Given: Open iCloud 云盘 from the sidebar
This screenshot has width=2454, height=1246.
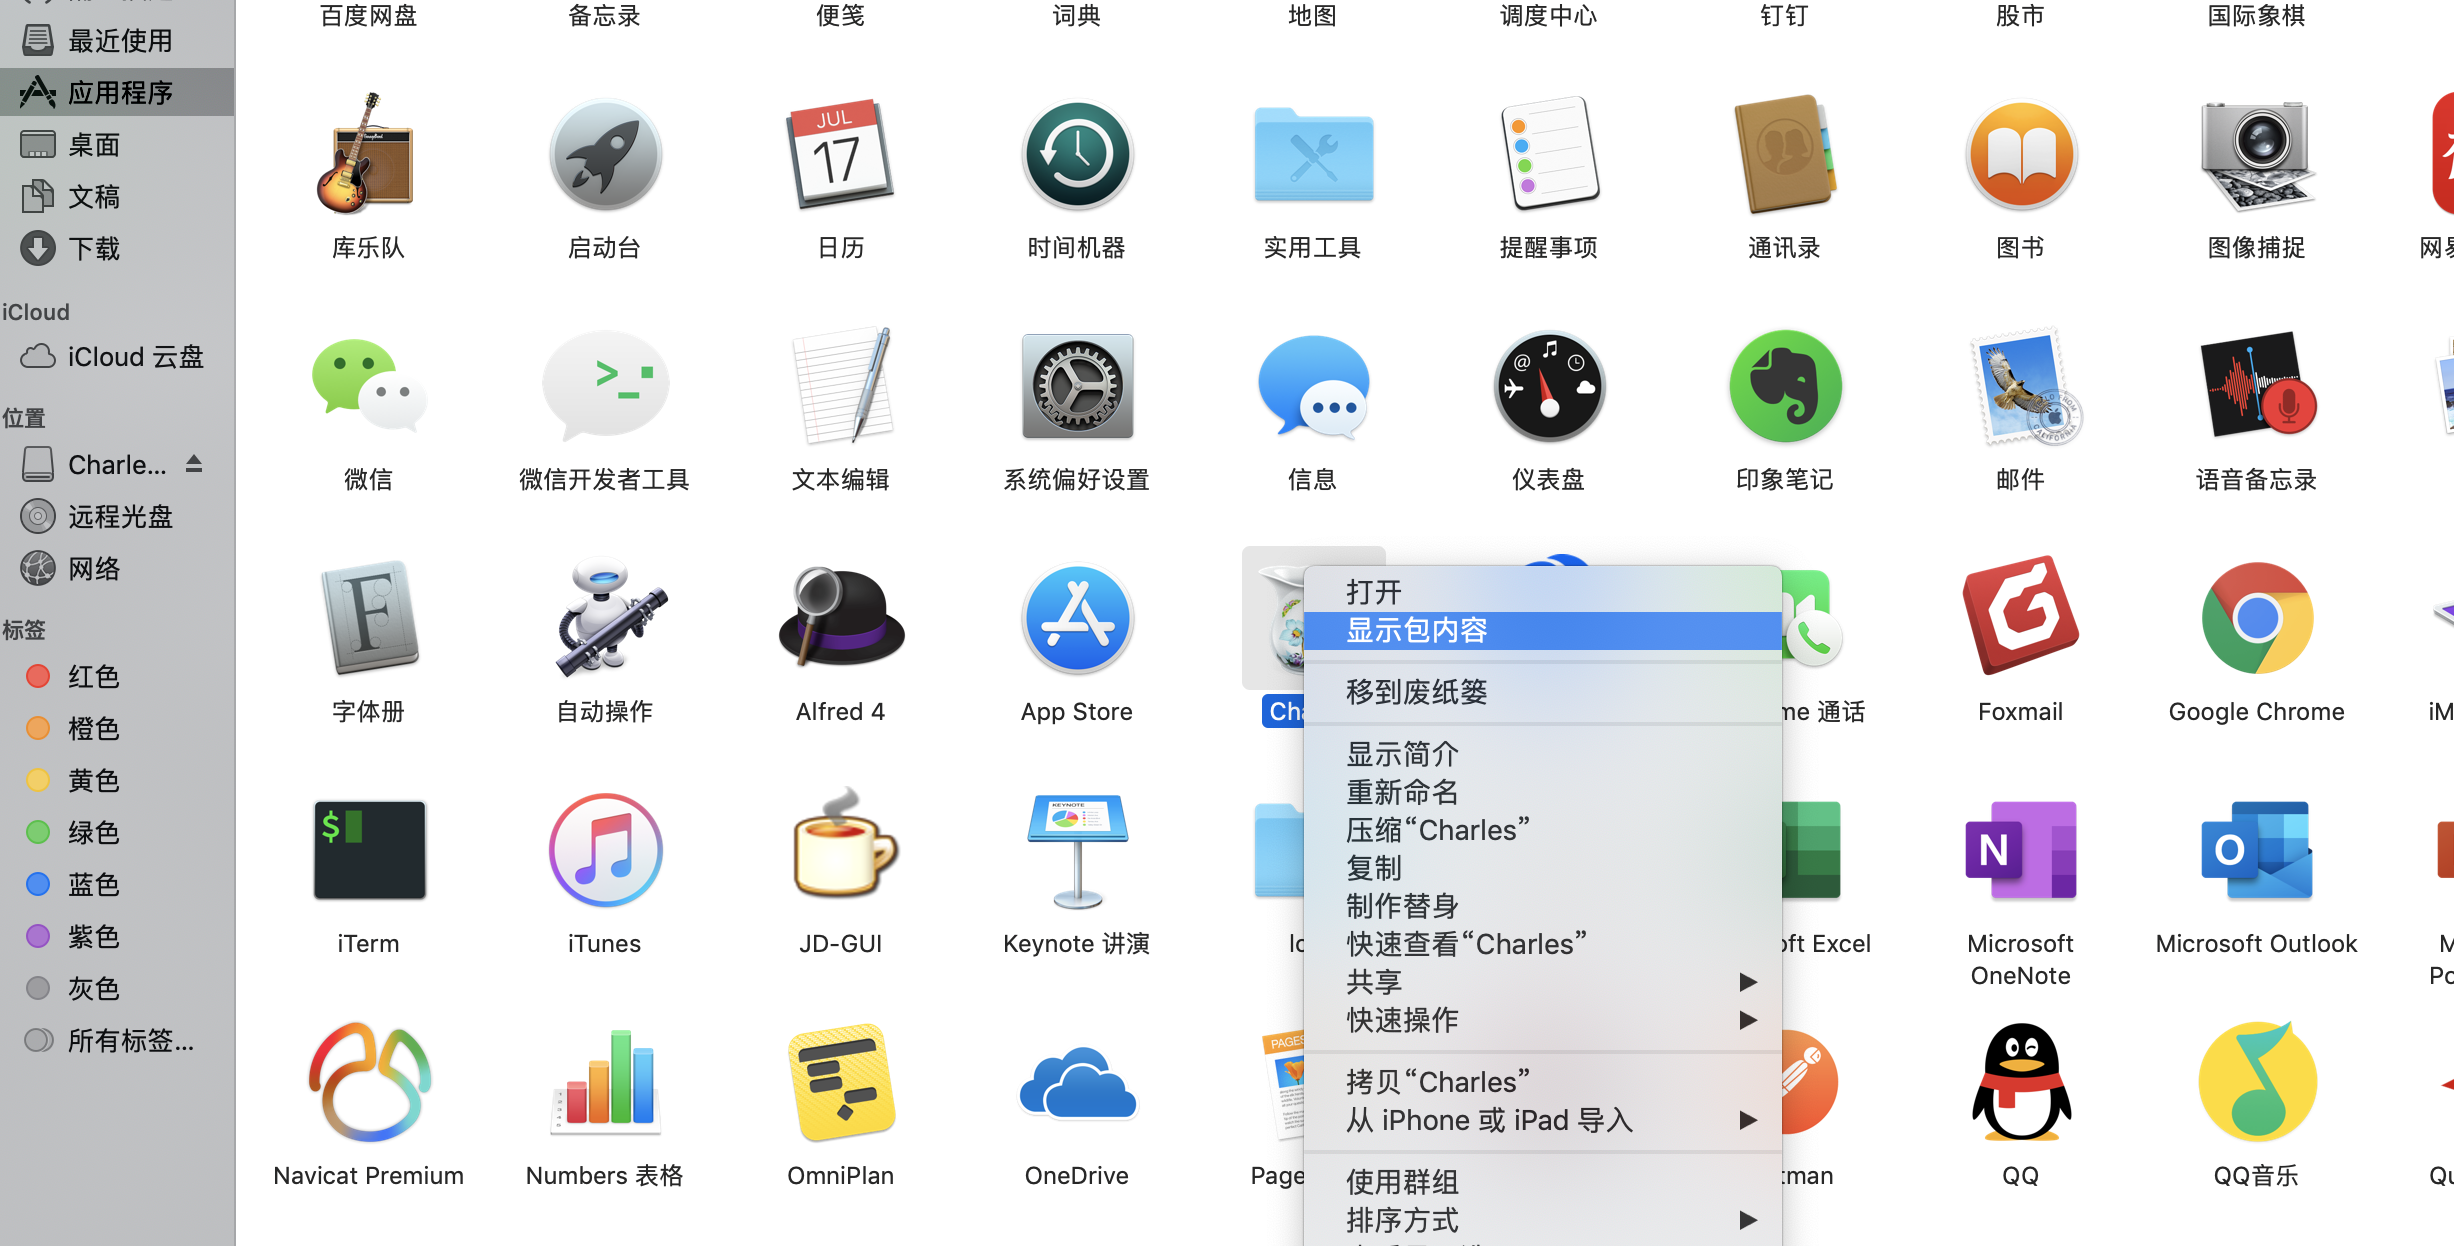Looking at the screenshot, I should point(134,356).
